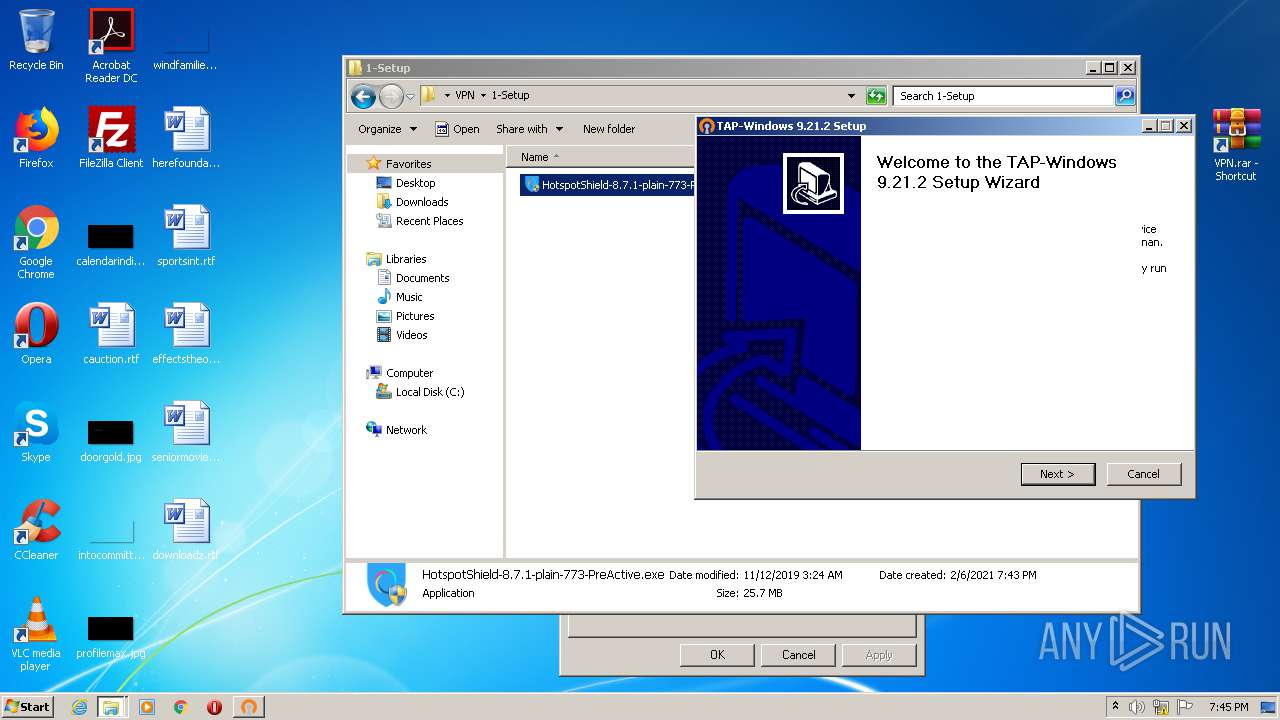This screenshot has height=720, width=1280.
Task: Open recent pages dropdown arrow
Action: click(x=410, y=97)
